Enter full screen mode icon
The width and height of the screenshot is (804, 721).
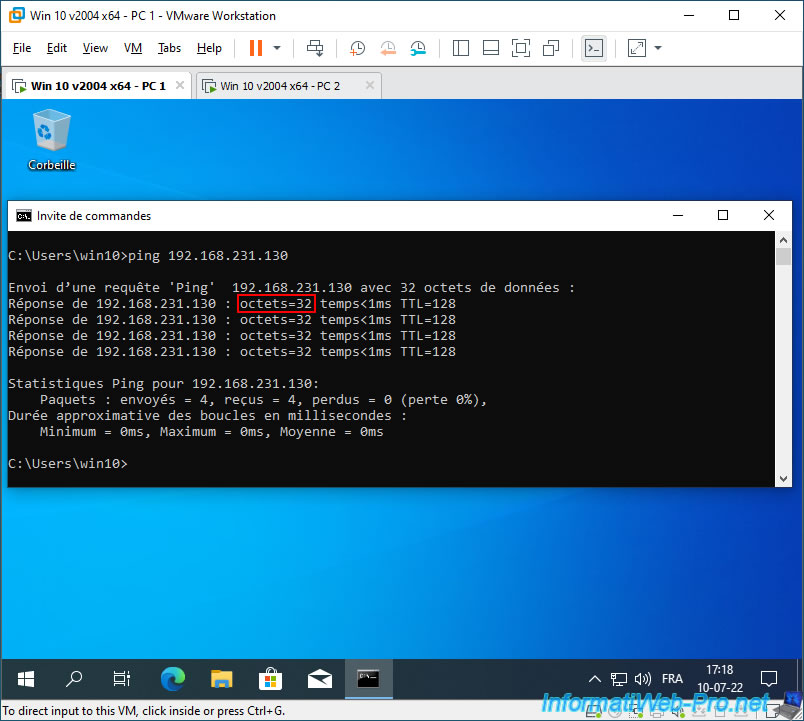(x=520, y=48)
